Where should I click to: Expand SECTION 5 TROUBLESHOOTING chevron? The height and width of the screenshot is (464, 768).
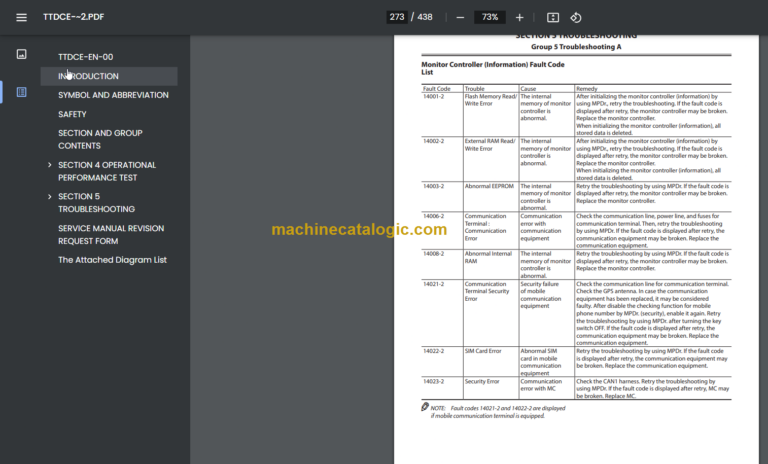(x=49, y=196)
